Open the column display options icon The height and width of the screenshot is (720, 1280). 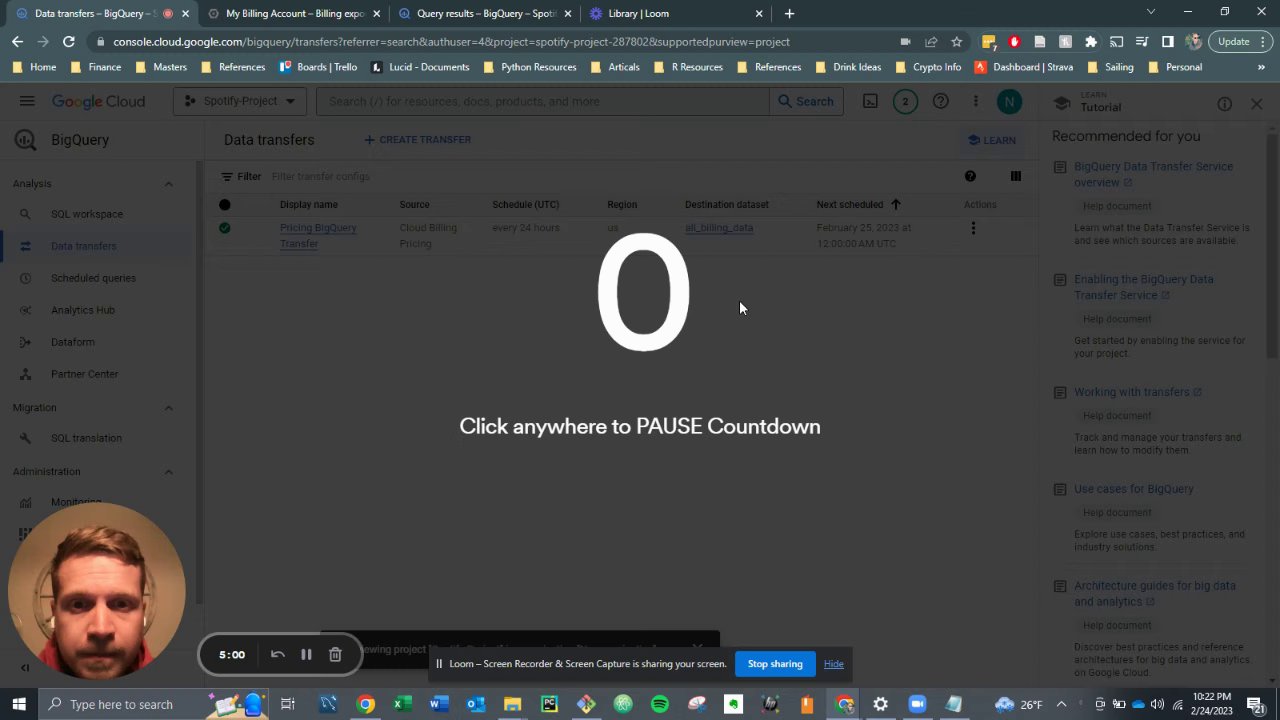pyautogui.click(x=1015, y=176)
